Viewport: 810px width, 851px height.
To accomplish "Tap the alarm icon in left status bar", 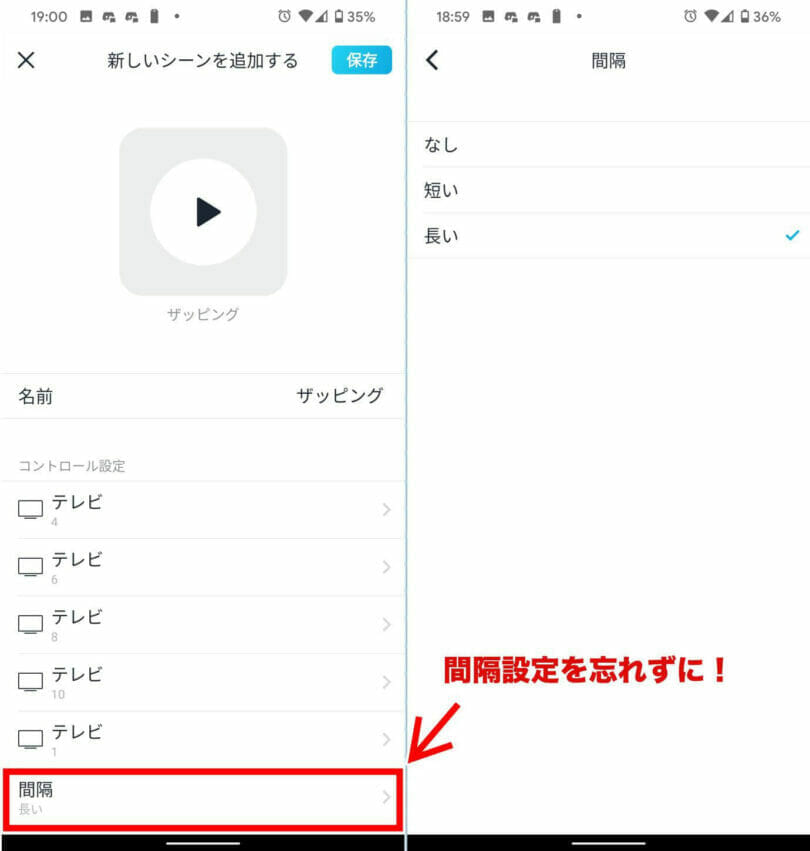I will coord(284,16).
